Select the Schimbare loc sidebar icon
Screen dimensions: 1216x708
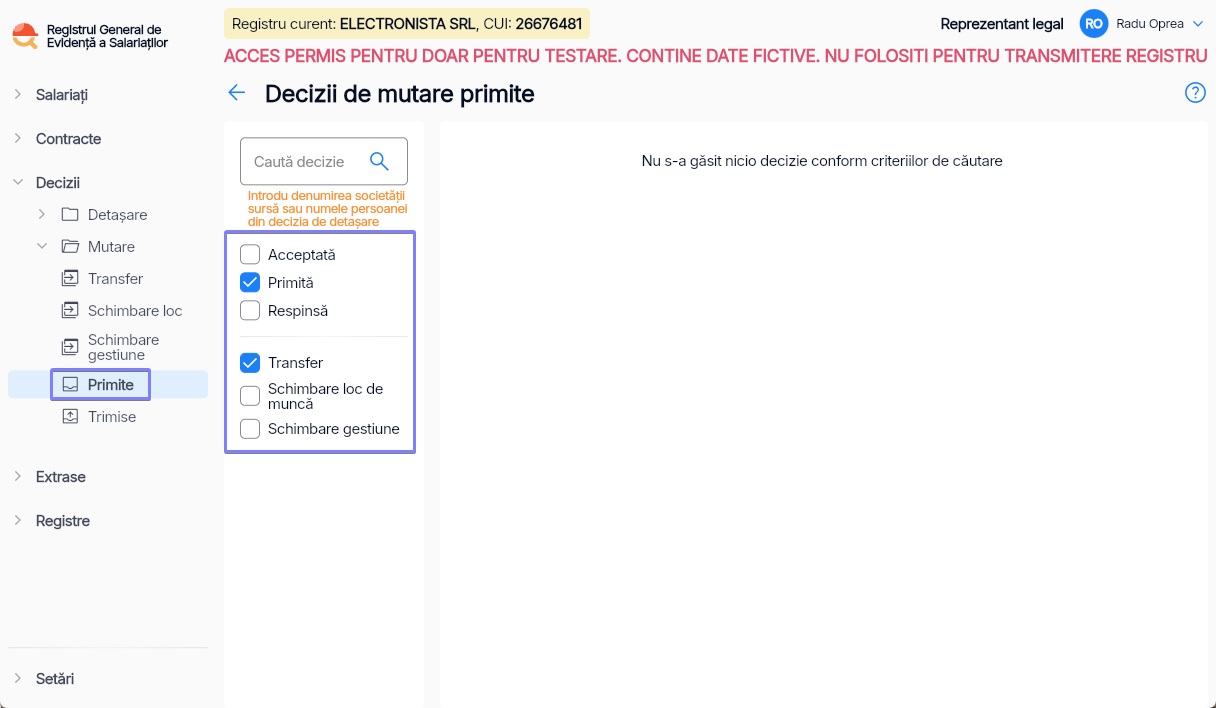pos(70,311)
